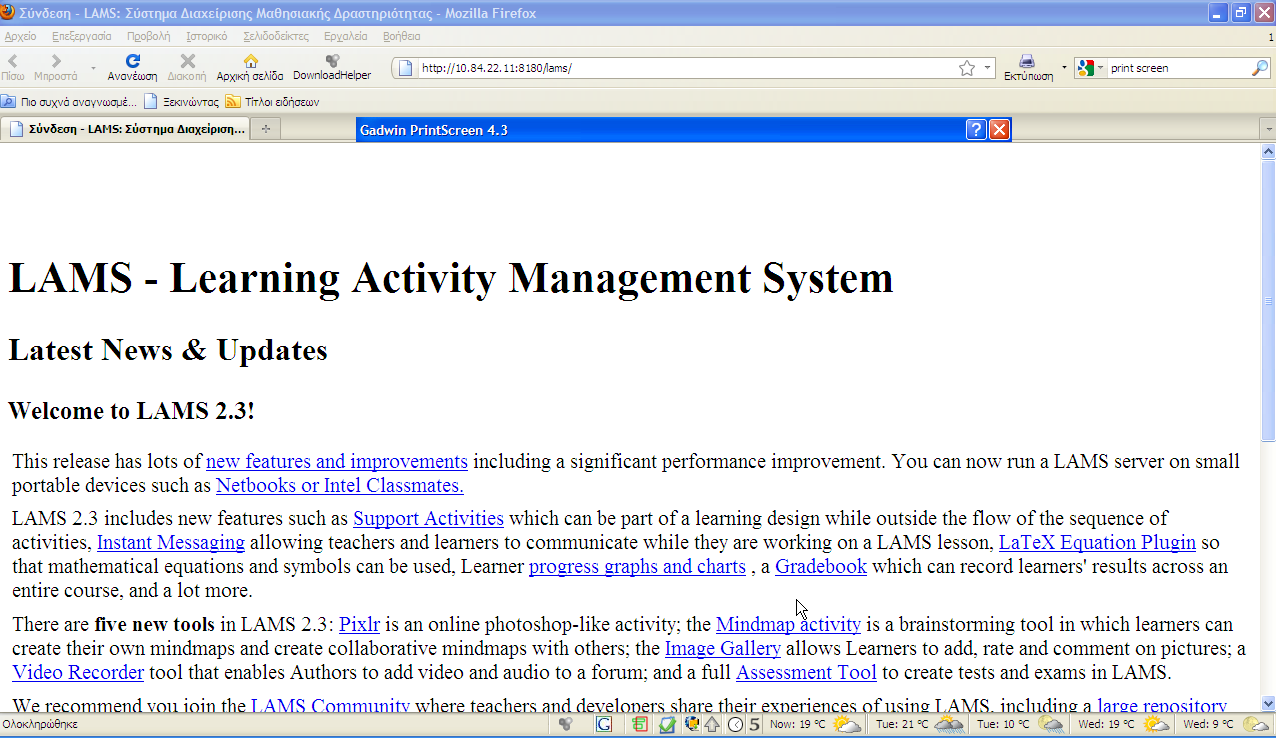Open the Ξεκινώντας bookmark
This screenshot has height=738, width=1276.
tap(182, 101)
